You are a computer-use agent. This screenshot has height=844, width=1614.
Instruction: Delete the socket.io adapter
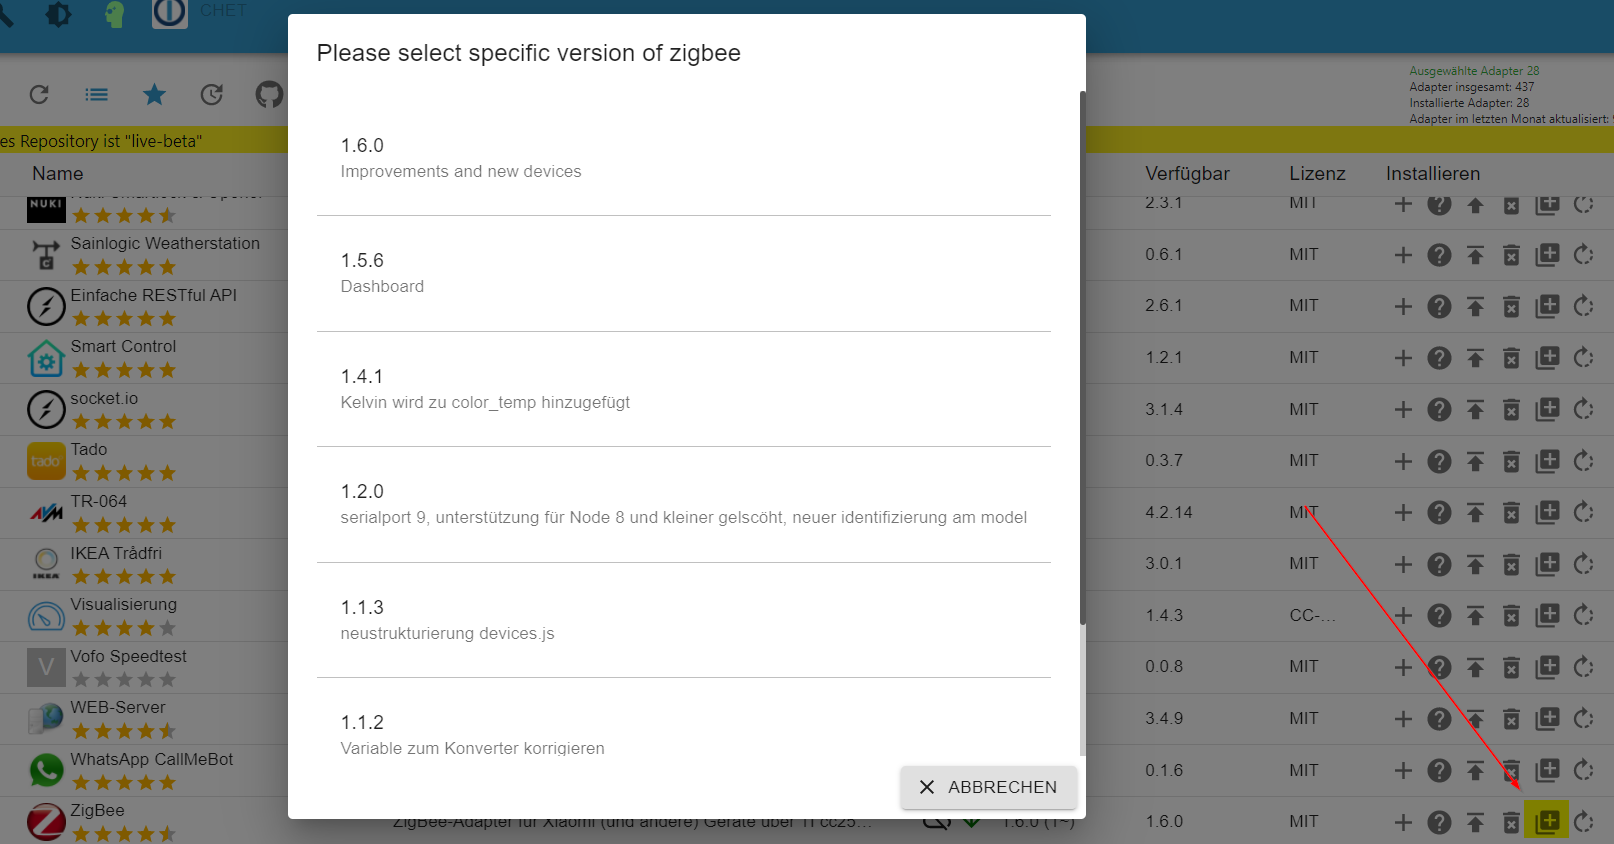click(1511, 409)
